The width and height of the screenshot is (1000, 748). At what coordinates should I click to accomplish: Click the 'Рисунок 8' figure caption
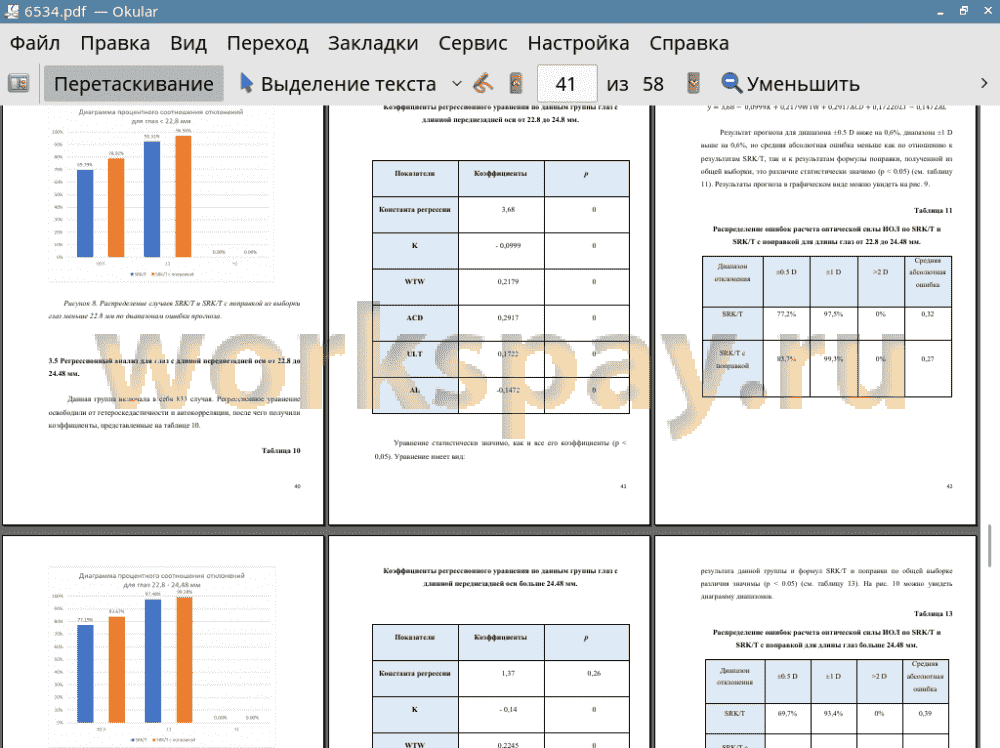(174, 309)
